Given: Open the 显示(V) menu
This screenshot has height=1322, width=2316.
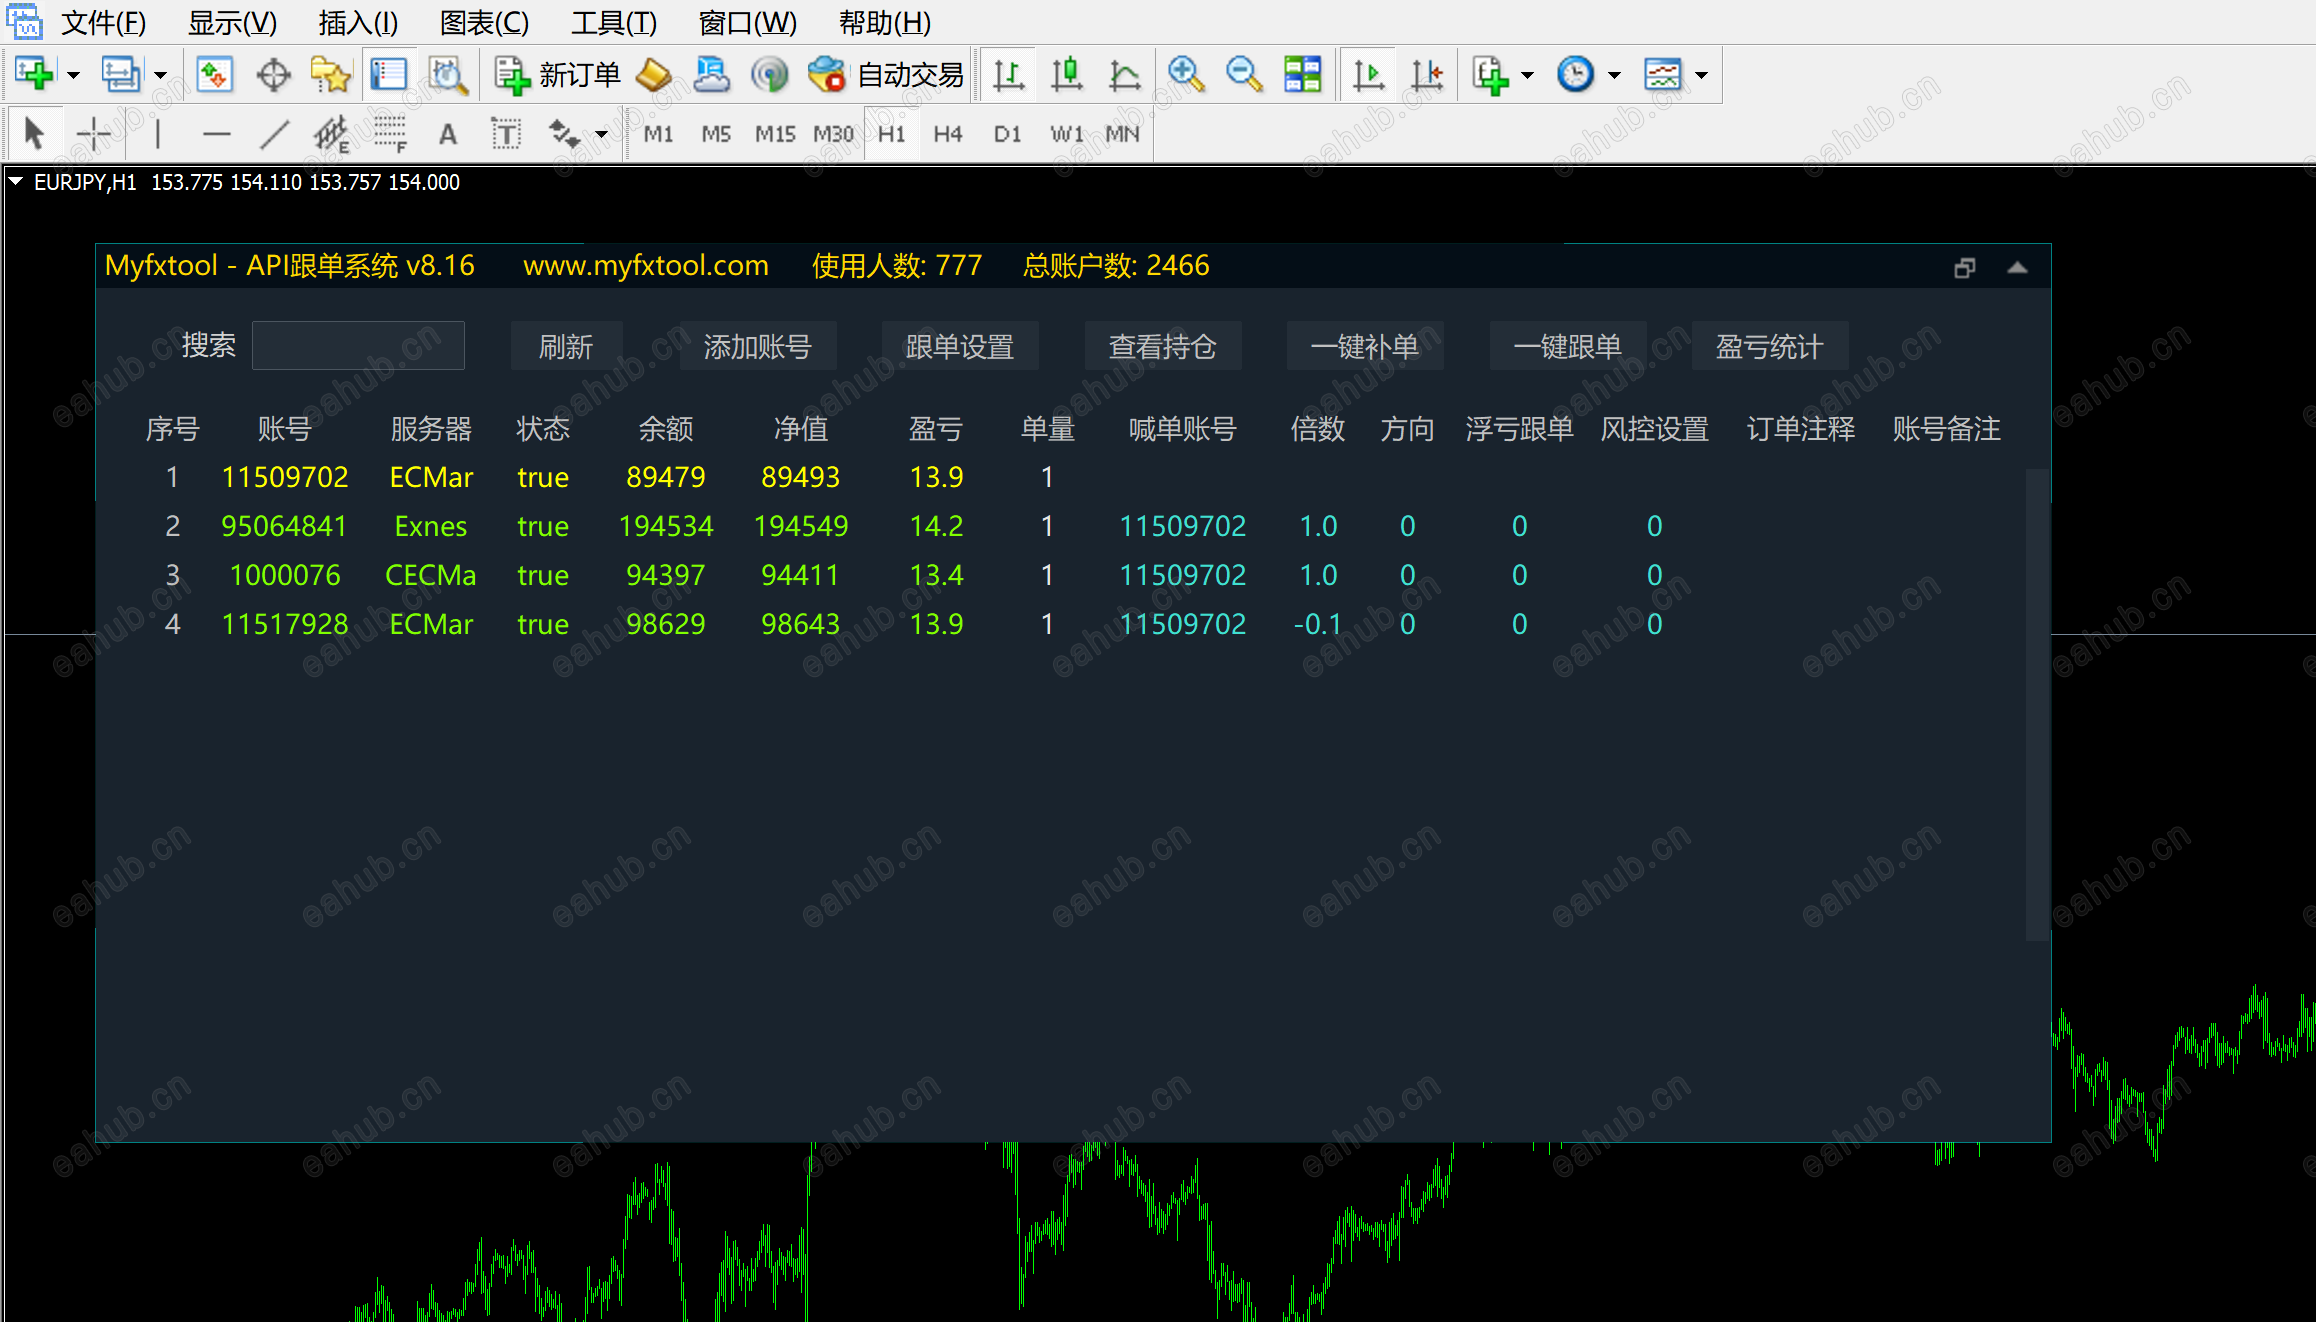Looking at the screenshot, I should (232, 22).
